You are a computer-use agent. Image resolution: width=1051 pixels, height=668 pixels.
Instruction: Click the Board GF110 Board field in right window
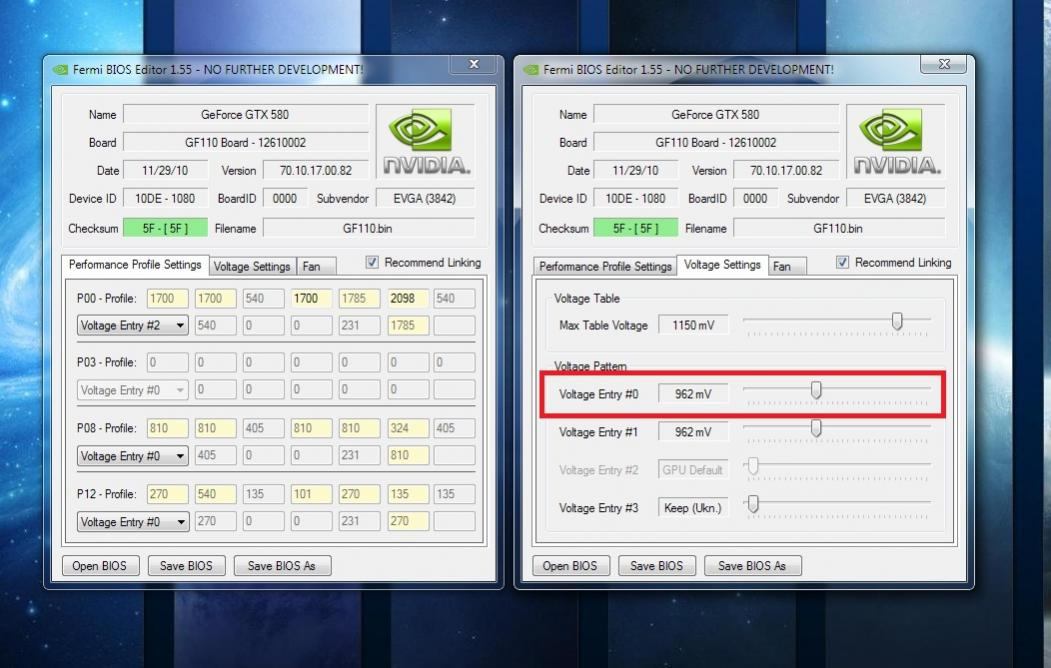716,142
